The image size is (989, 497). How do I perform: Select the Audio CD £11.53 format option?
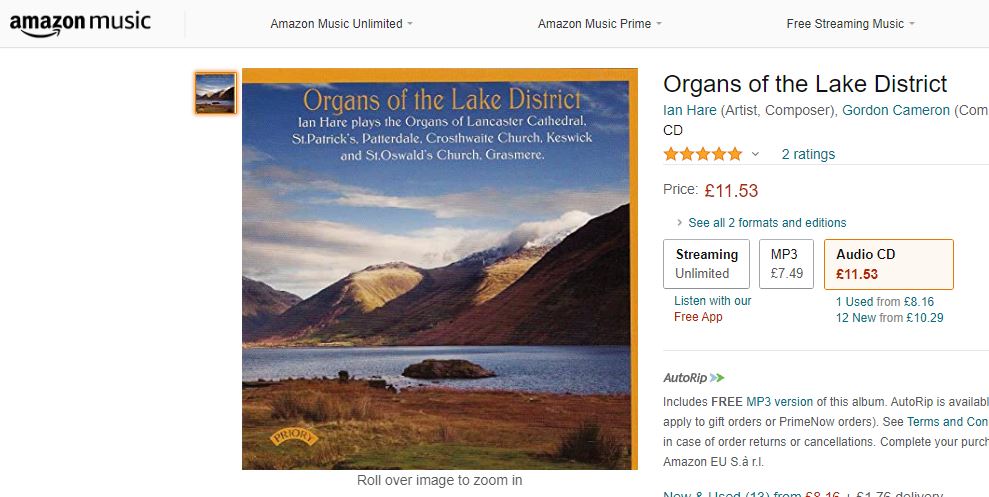[x=889, y=264]
